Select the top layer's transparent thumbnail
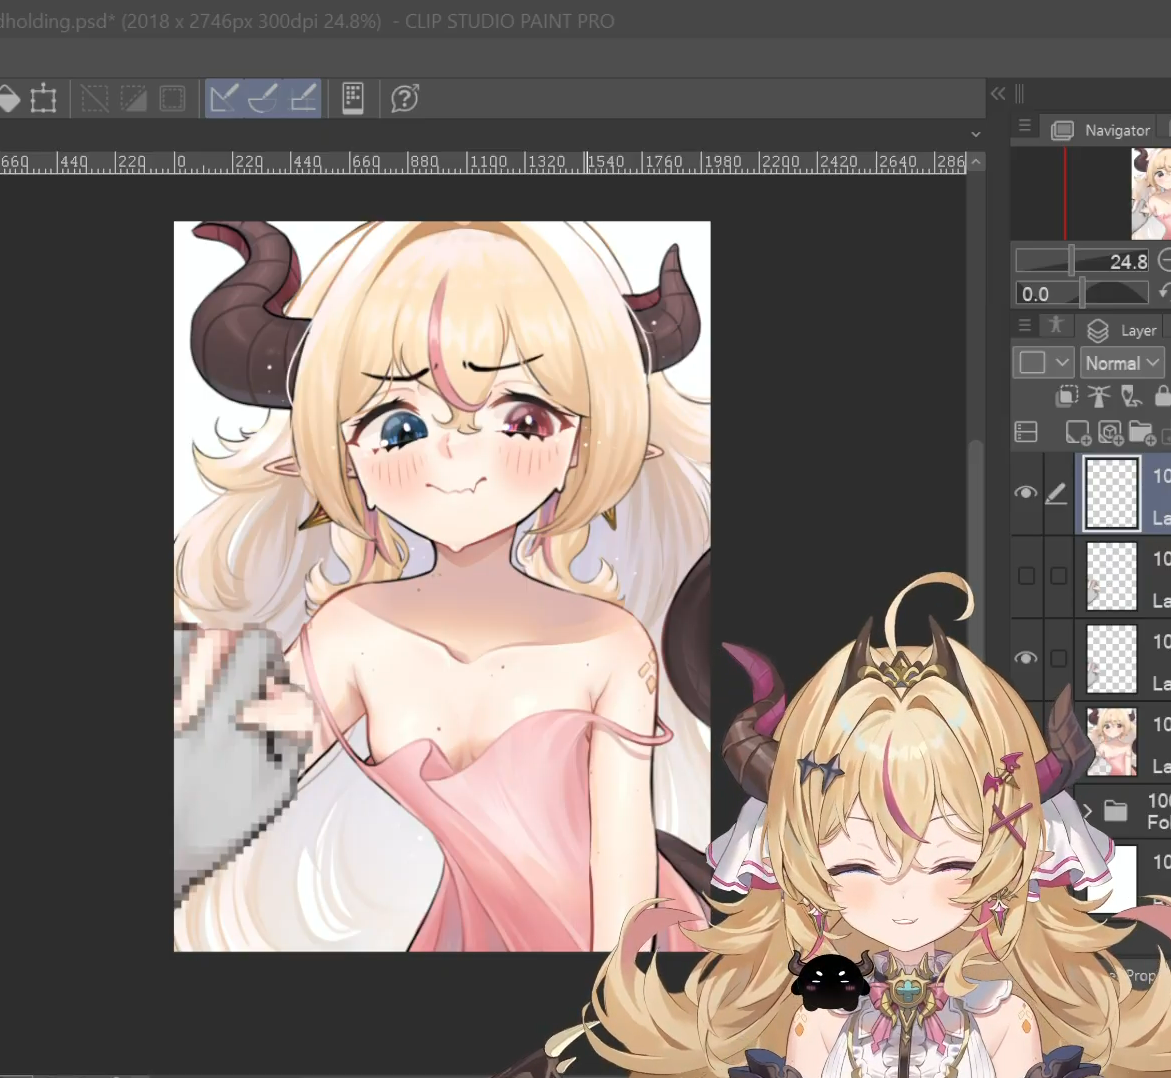 (1111, 494)
